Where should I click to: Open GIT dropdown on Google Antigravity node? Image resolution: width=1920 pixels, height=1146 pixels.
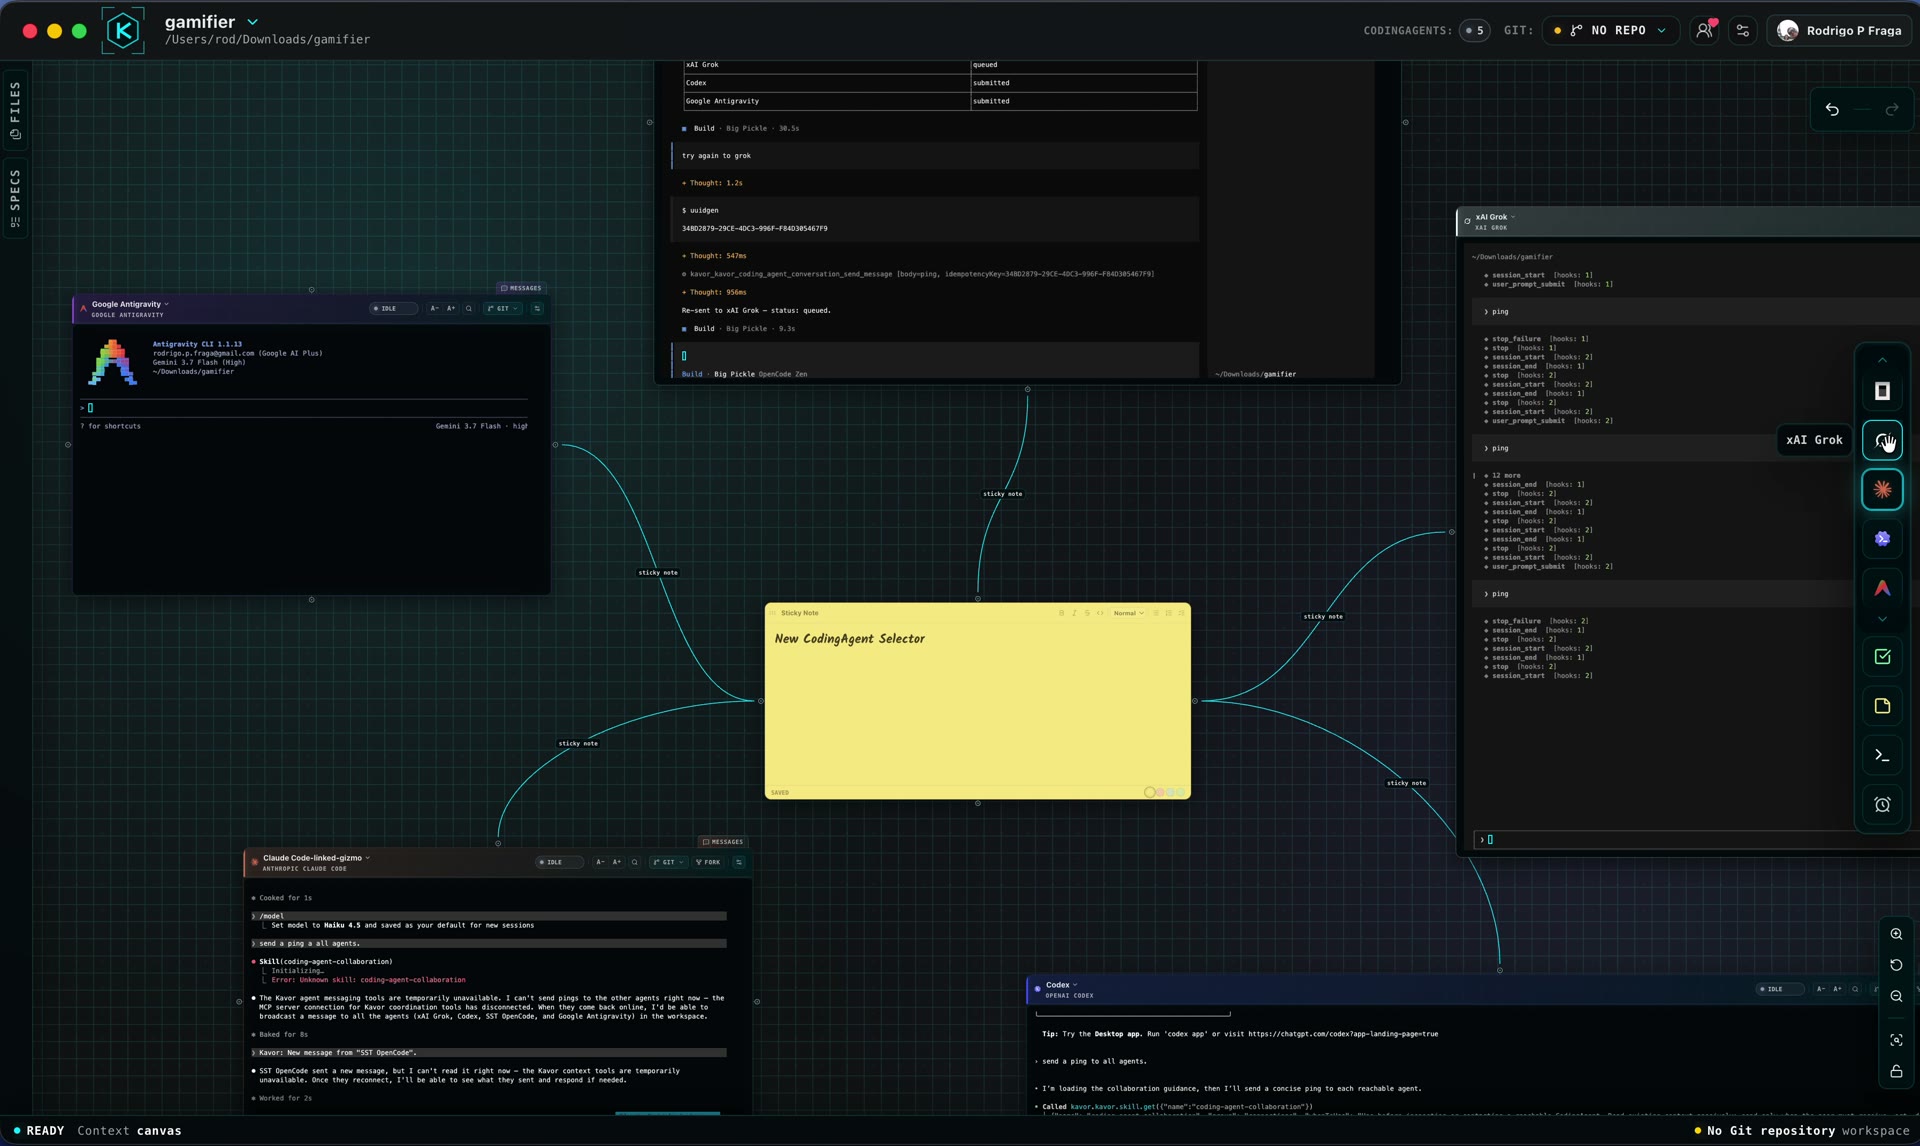[x=503, y=309]
